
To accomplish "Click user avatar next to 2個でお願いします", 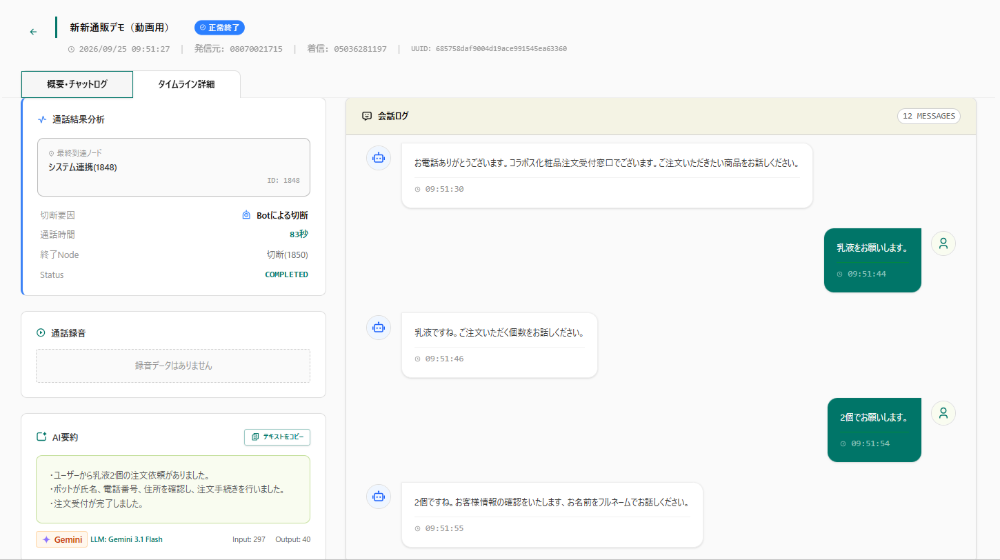I will pos(943,413).
